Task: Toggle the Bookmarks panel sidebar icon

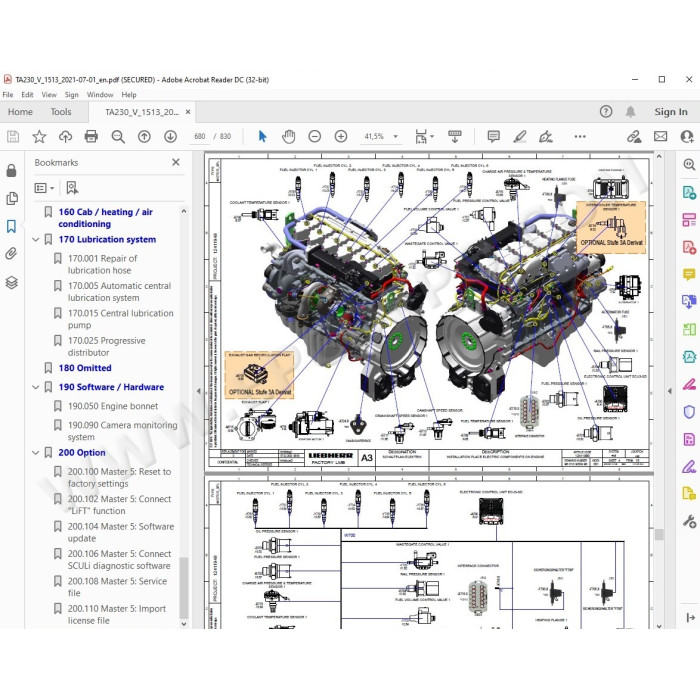Action: point(12,226)
